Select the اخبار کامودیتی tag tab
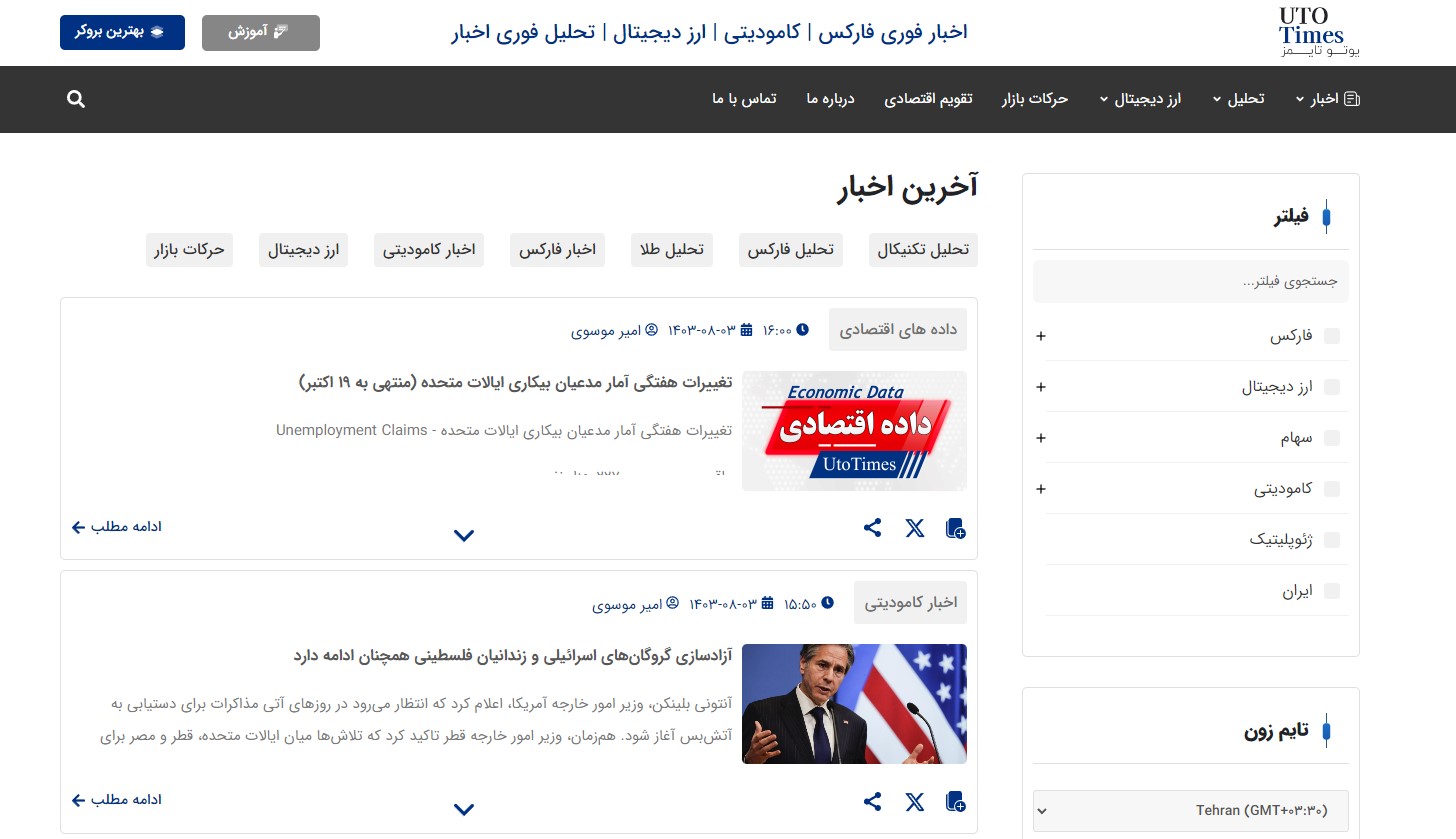 point(429,250)
